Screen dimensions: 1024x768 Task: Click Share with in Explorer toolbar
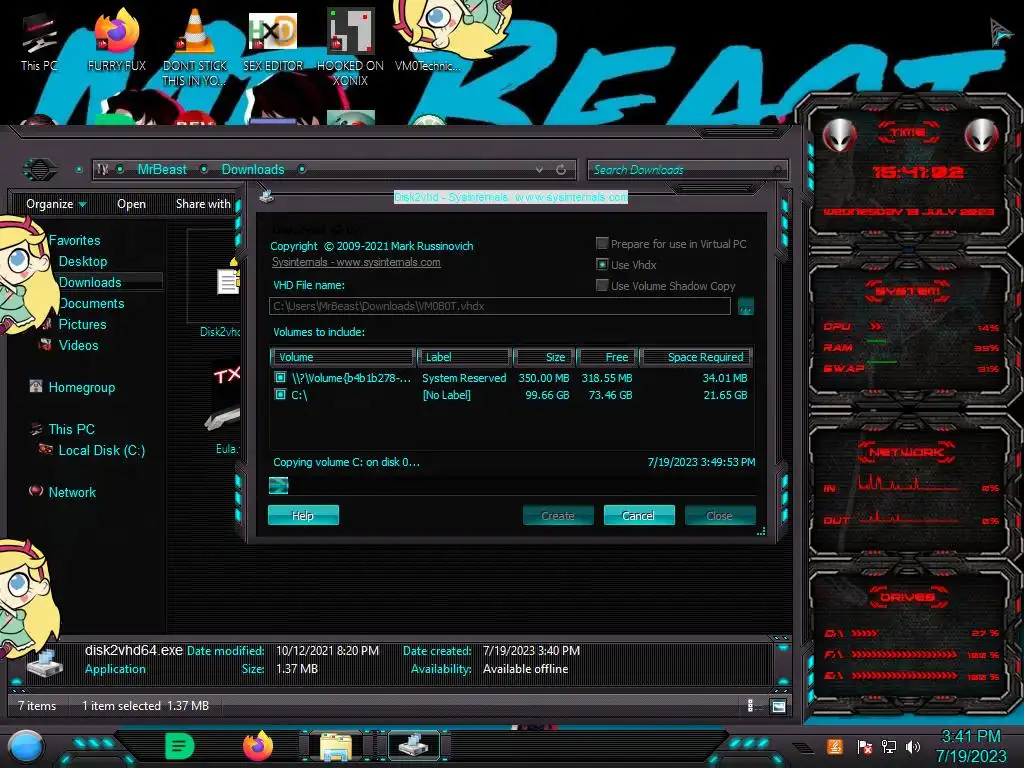pyautogui.click(x=203, y=204)
